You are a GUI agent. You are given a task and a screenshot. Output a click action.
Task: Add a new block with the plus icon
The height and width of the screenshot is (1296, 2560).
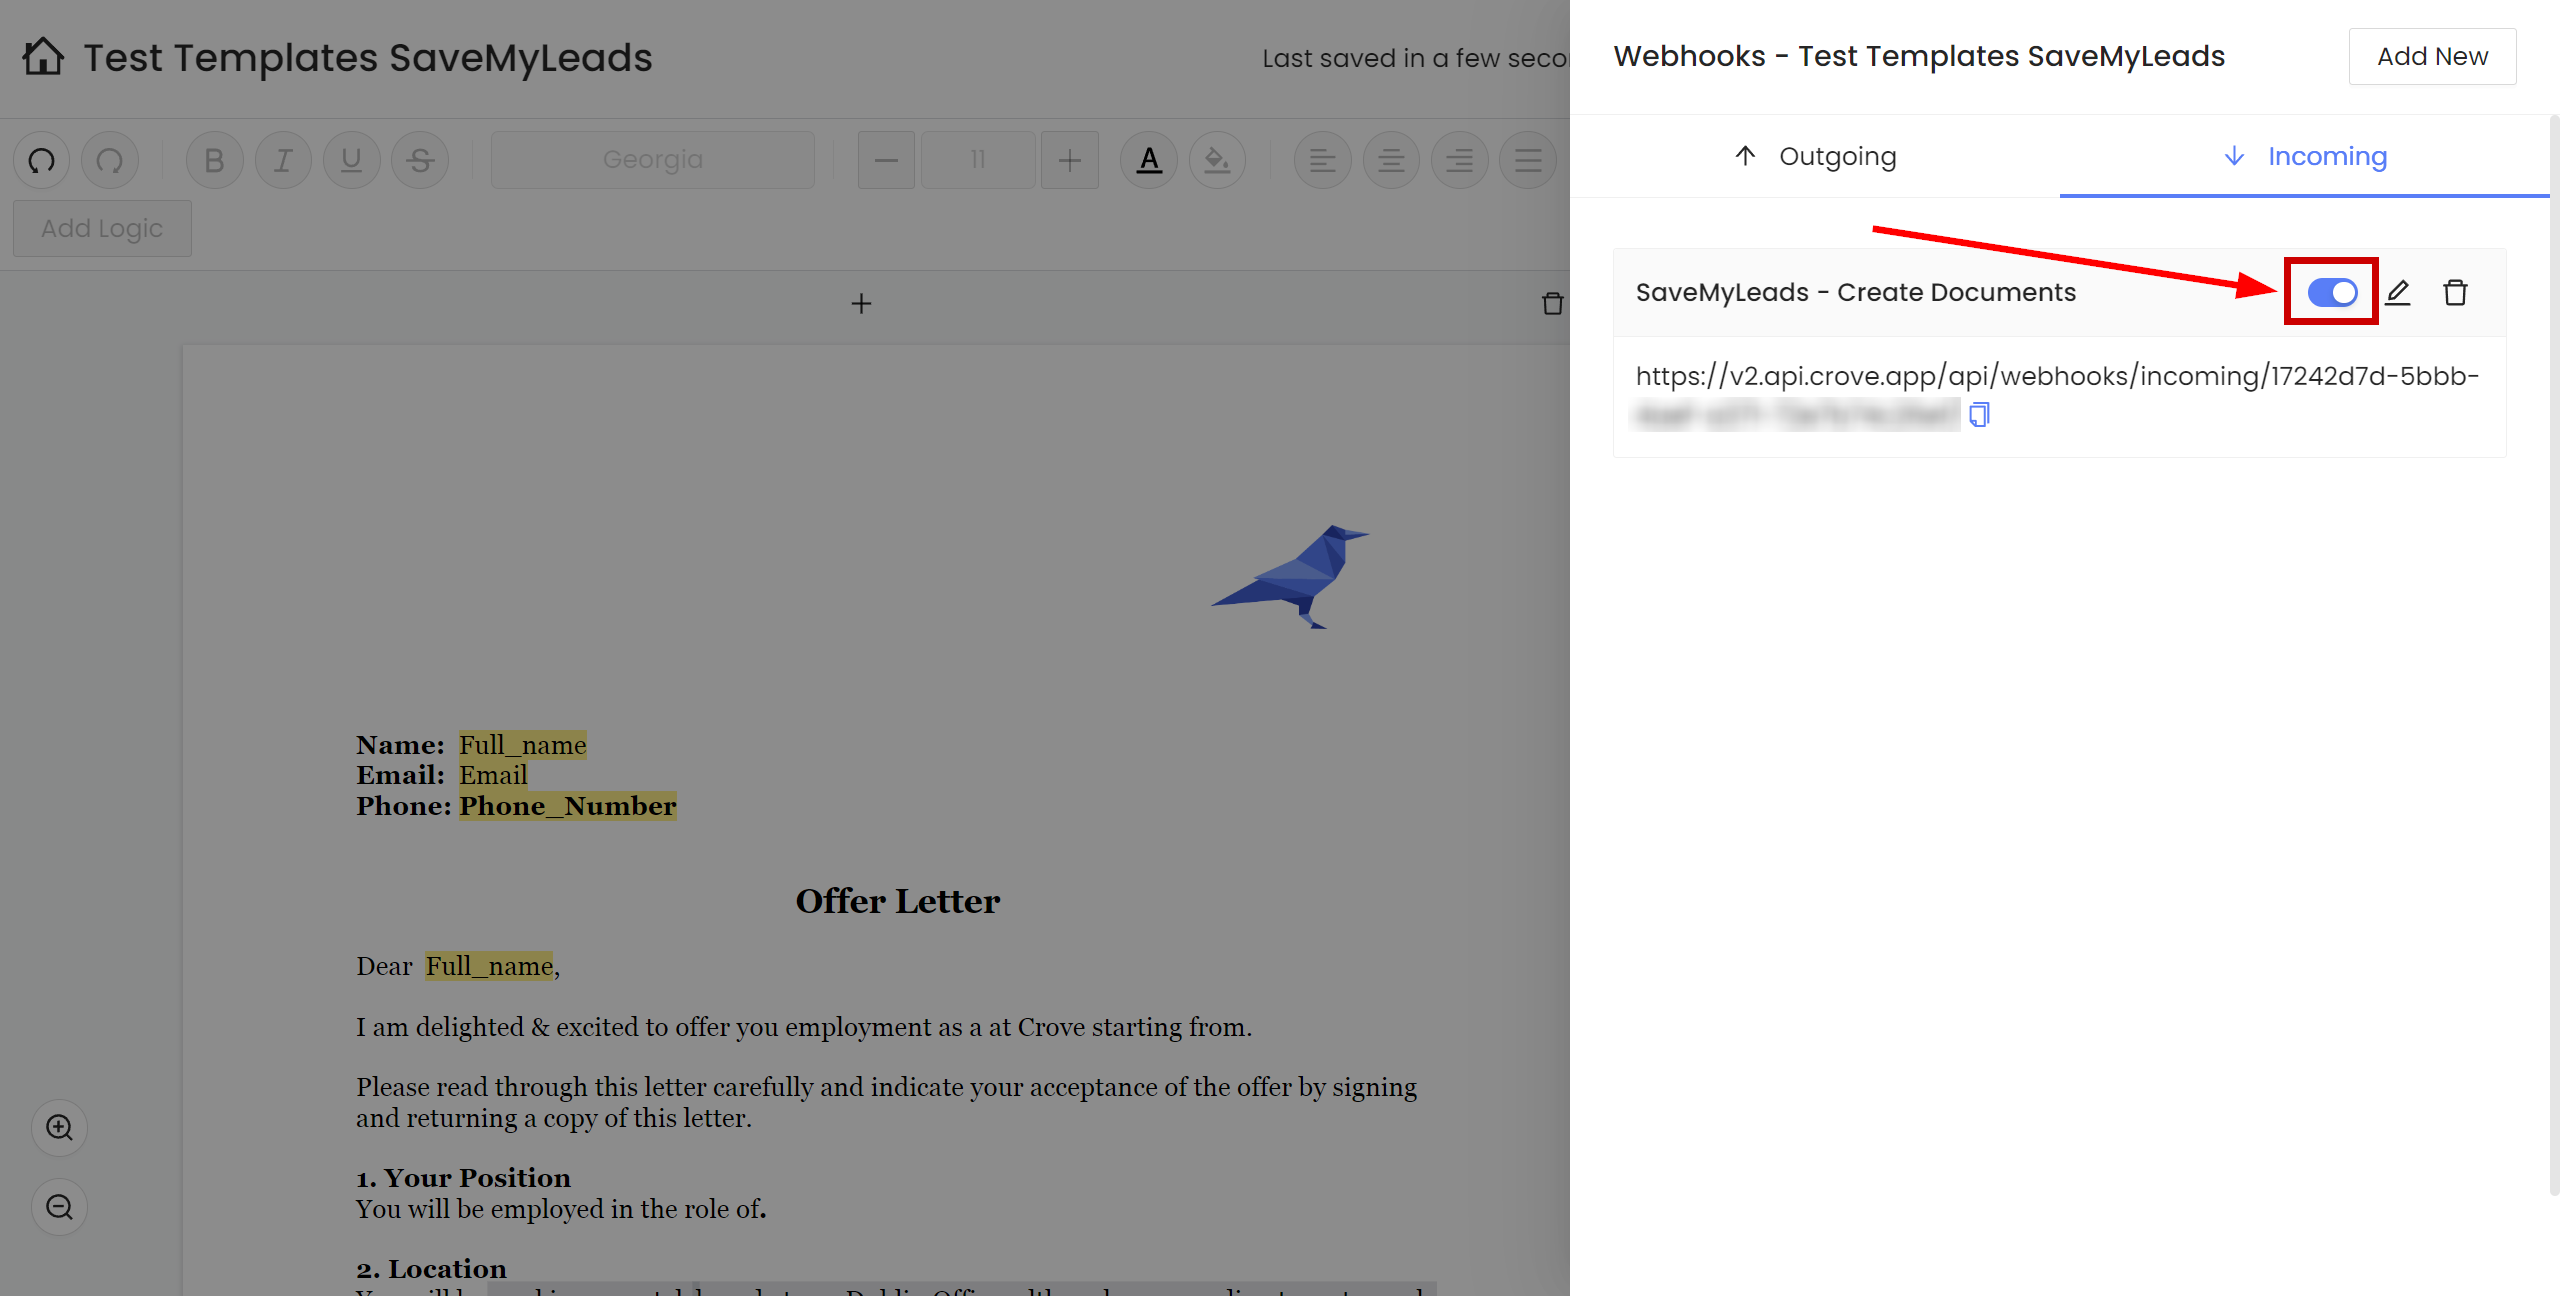point(861,303)
